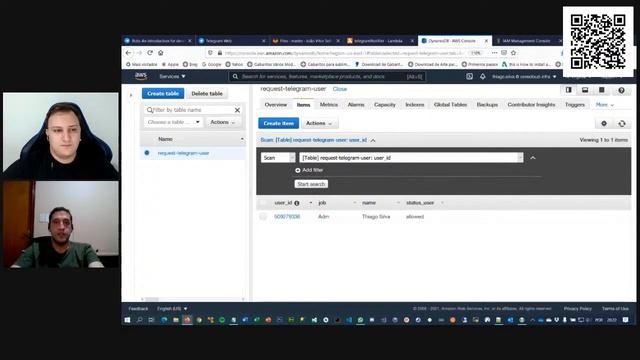Switch to the Metrics tab
640x360 pixels.
(329, 105)
